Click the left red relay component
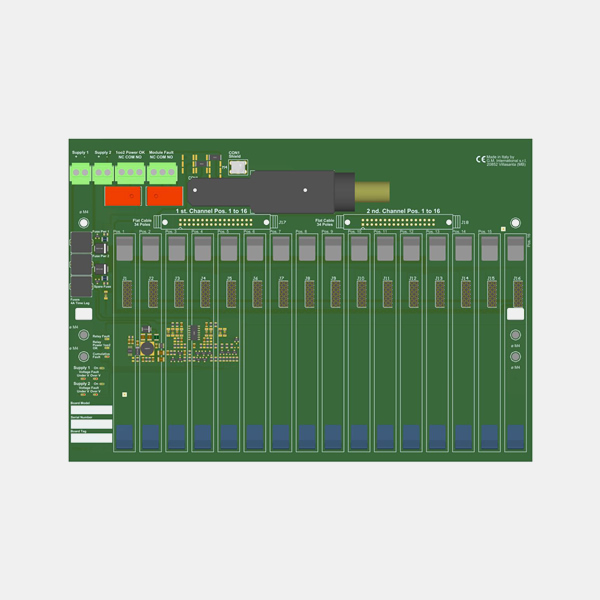This screenshot has height=600, width=600. click(120, 198)
